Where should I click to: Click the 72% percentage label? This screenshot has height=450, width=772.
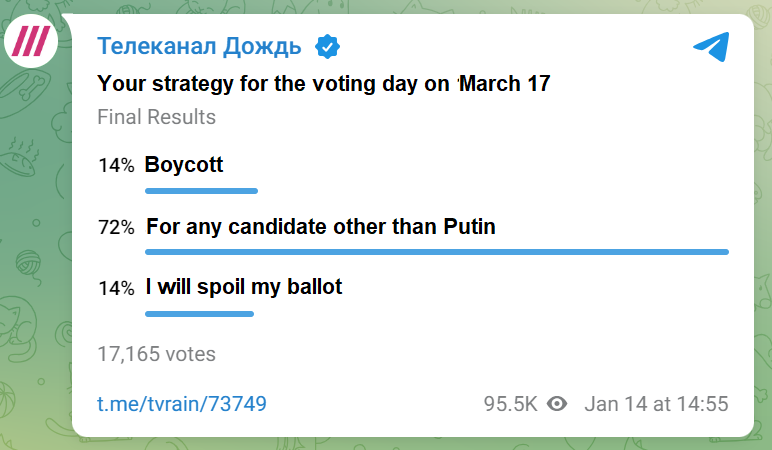116,227
